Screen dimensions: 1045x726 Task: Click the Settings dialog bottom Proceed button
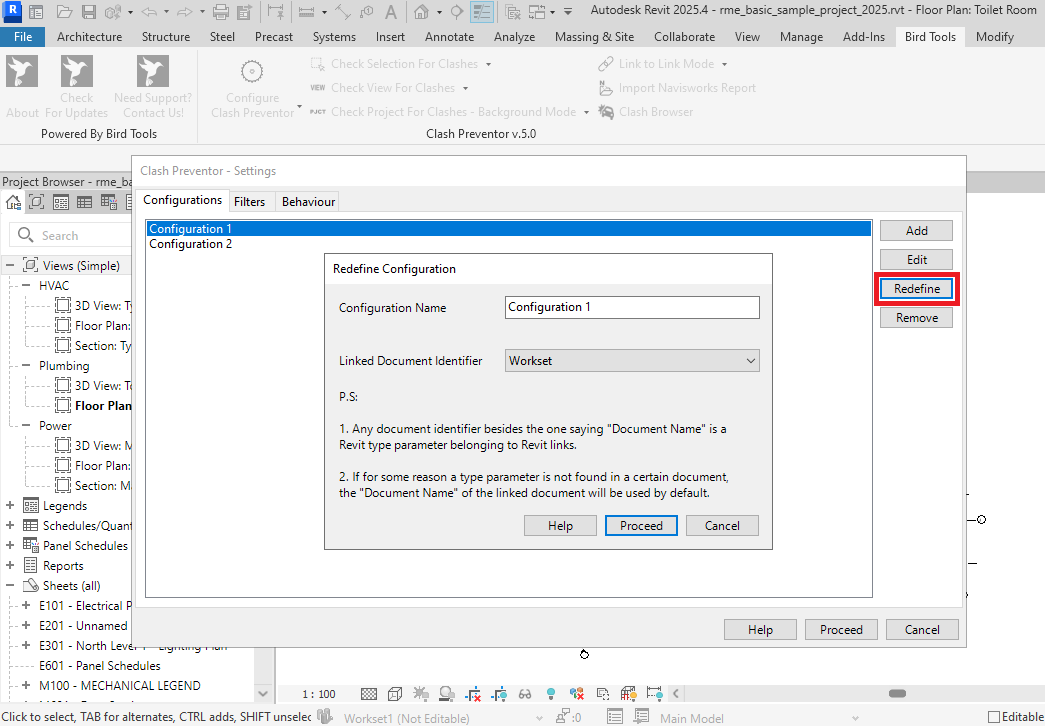841,629
